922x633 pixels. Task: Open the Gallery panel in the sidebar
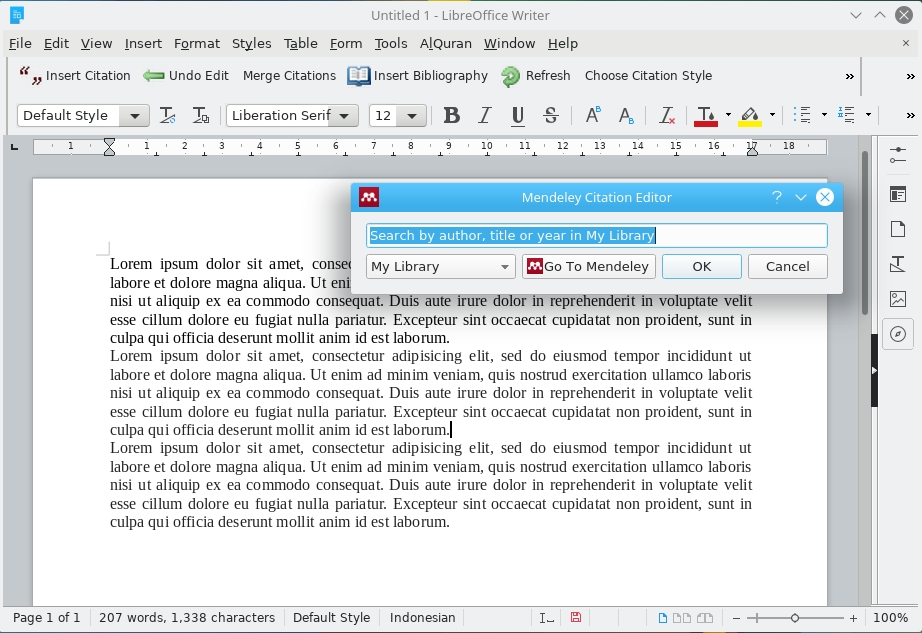tap(897, 299)
